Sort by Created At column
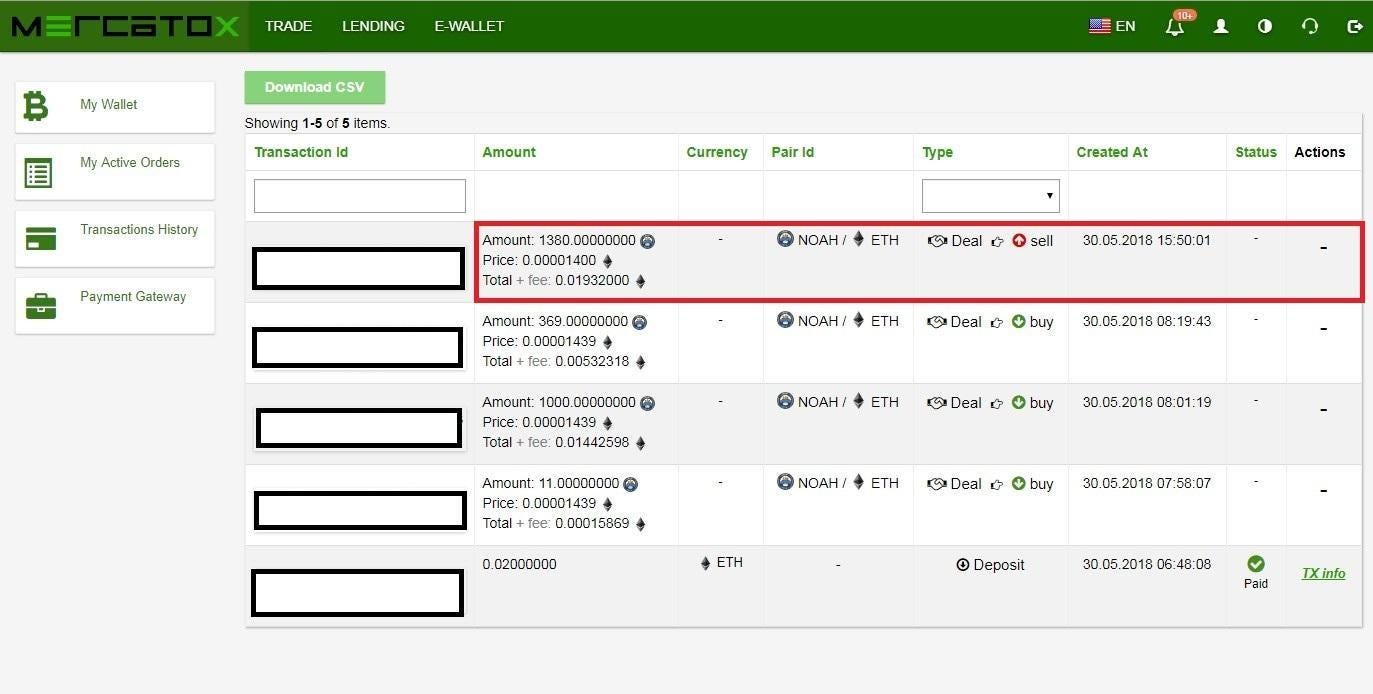The height and width of the screenshot is (694, 1373). (x=1112, y=152)
